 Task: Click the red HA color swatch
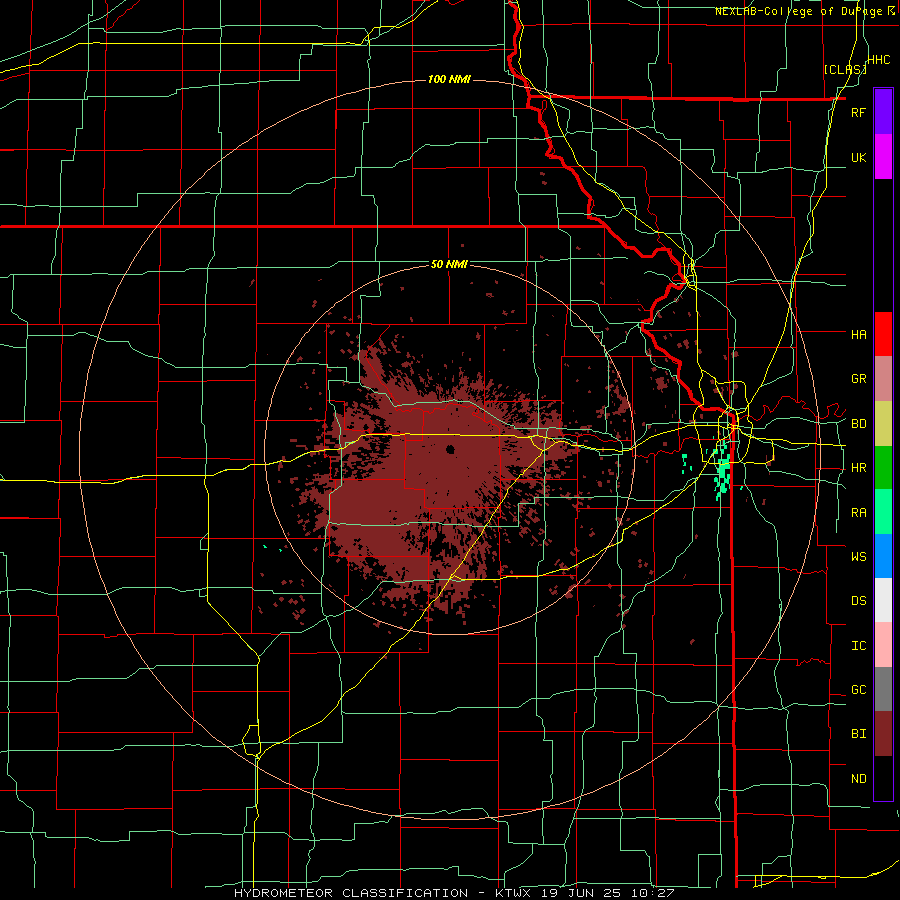point(883,334)
